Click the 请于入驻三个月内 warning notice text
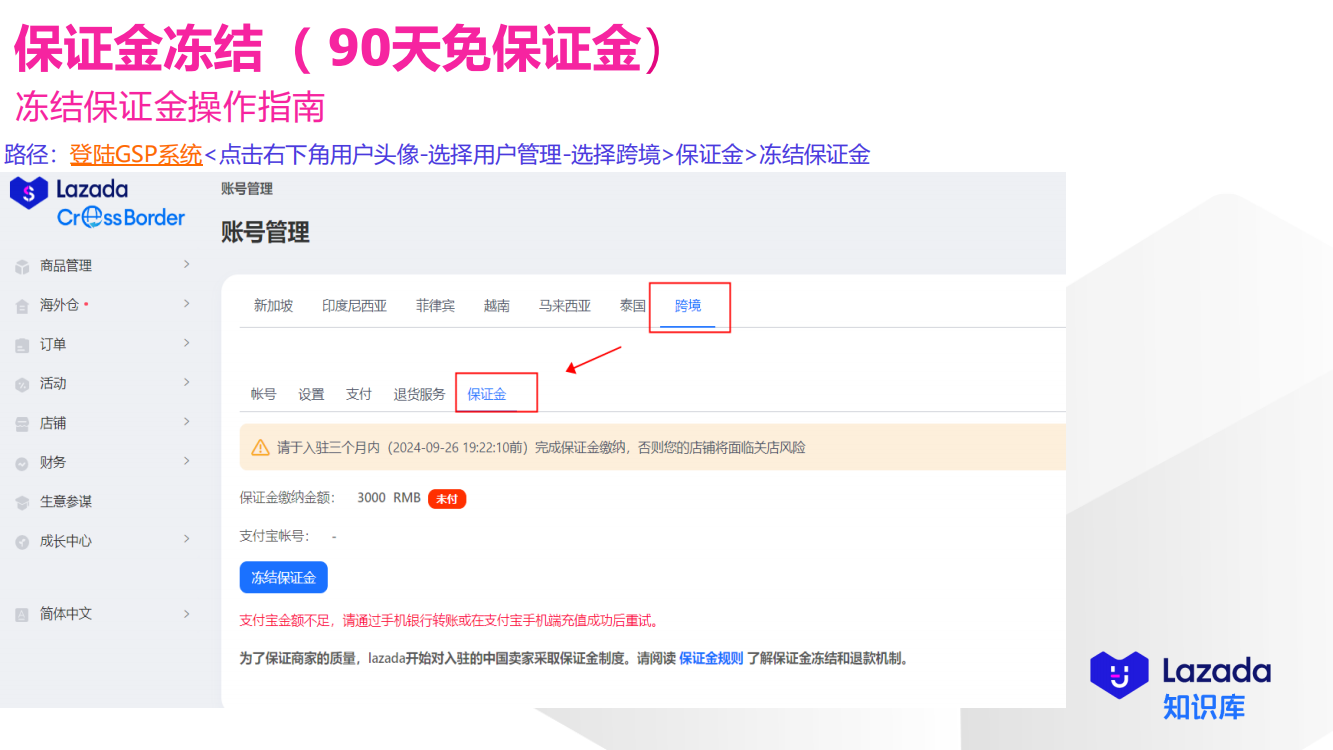This screenshot has height=750, width=1333. [x=541, y=447]
